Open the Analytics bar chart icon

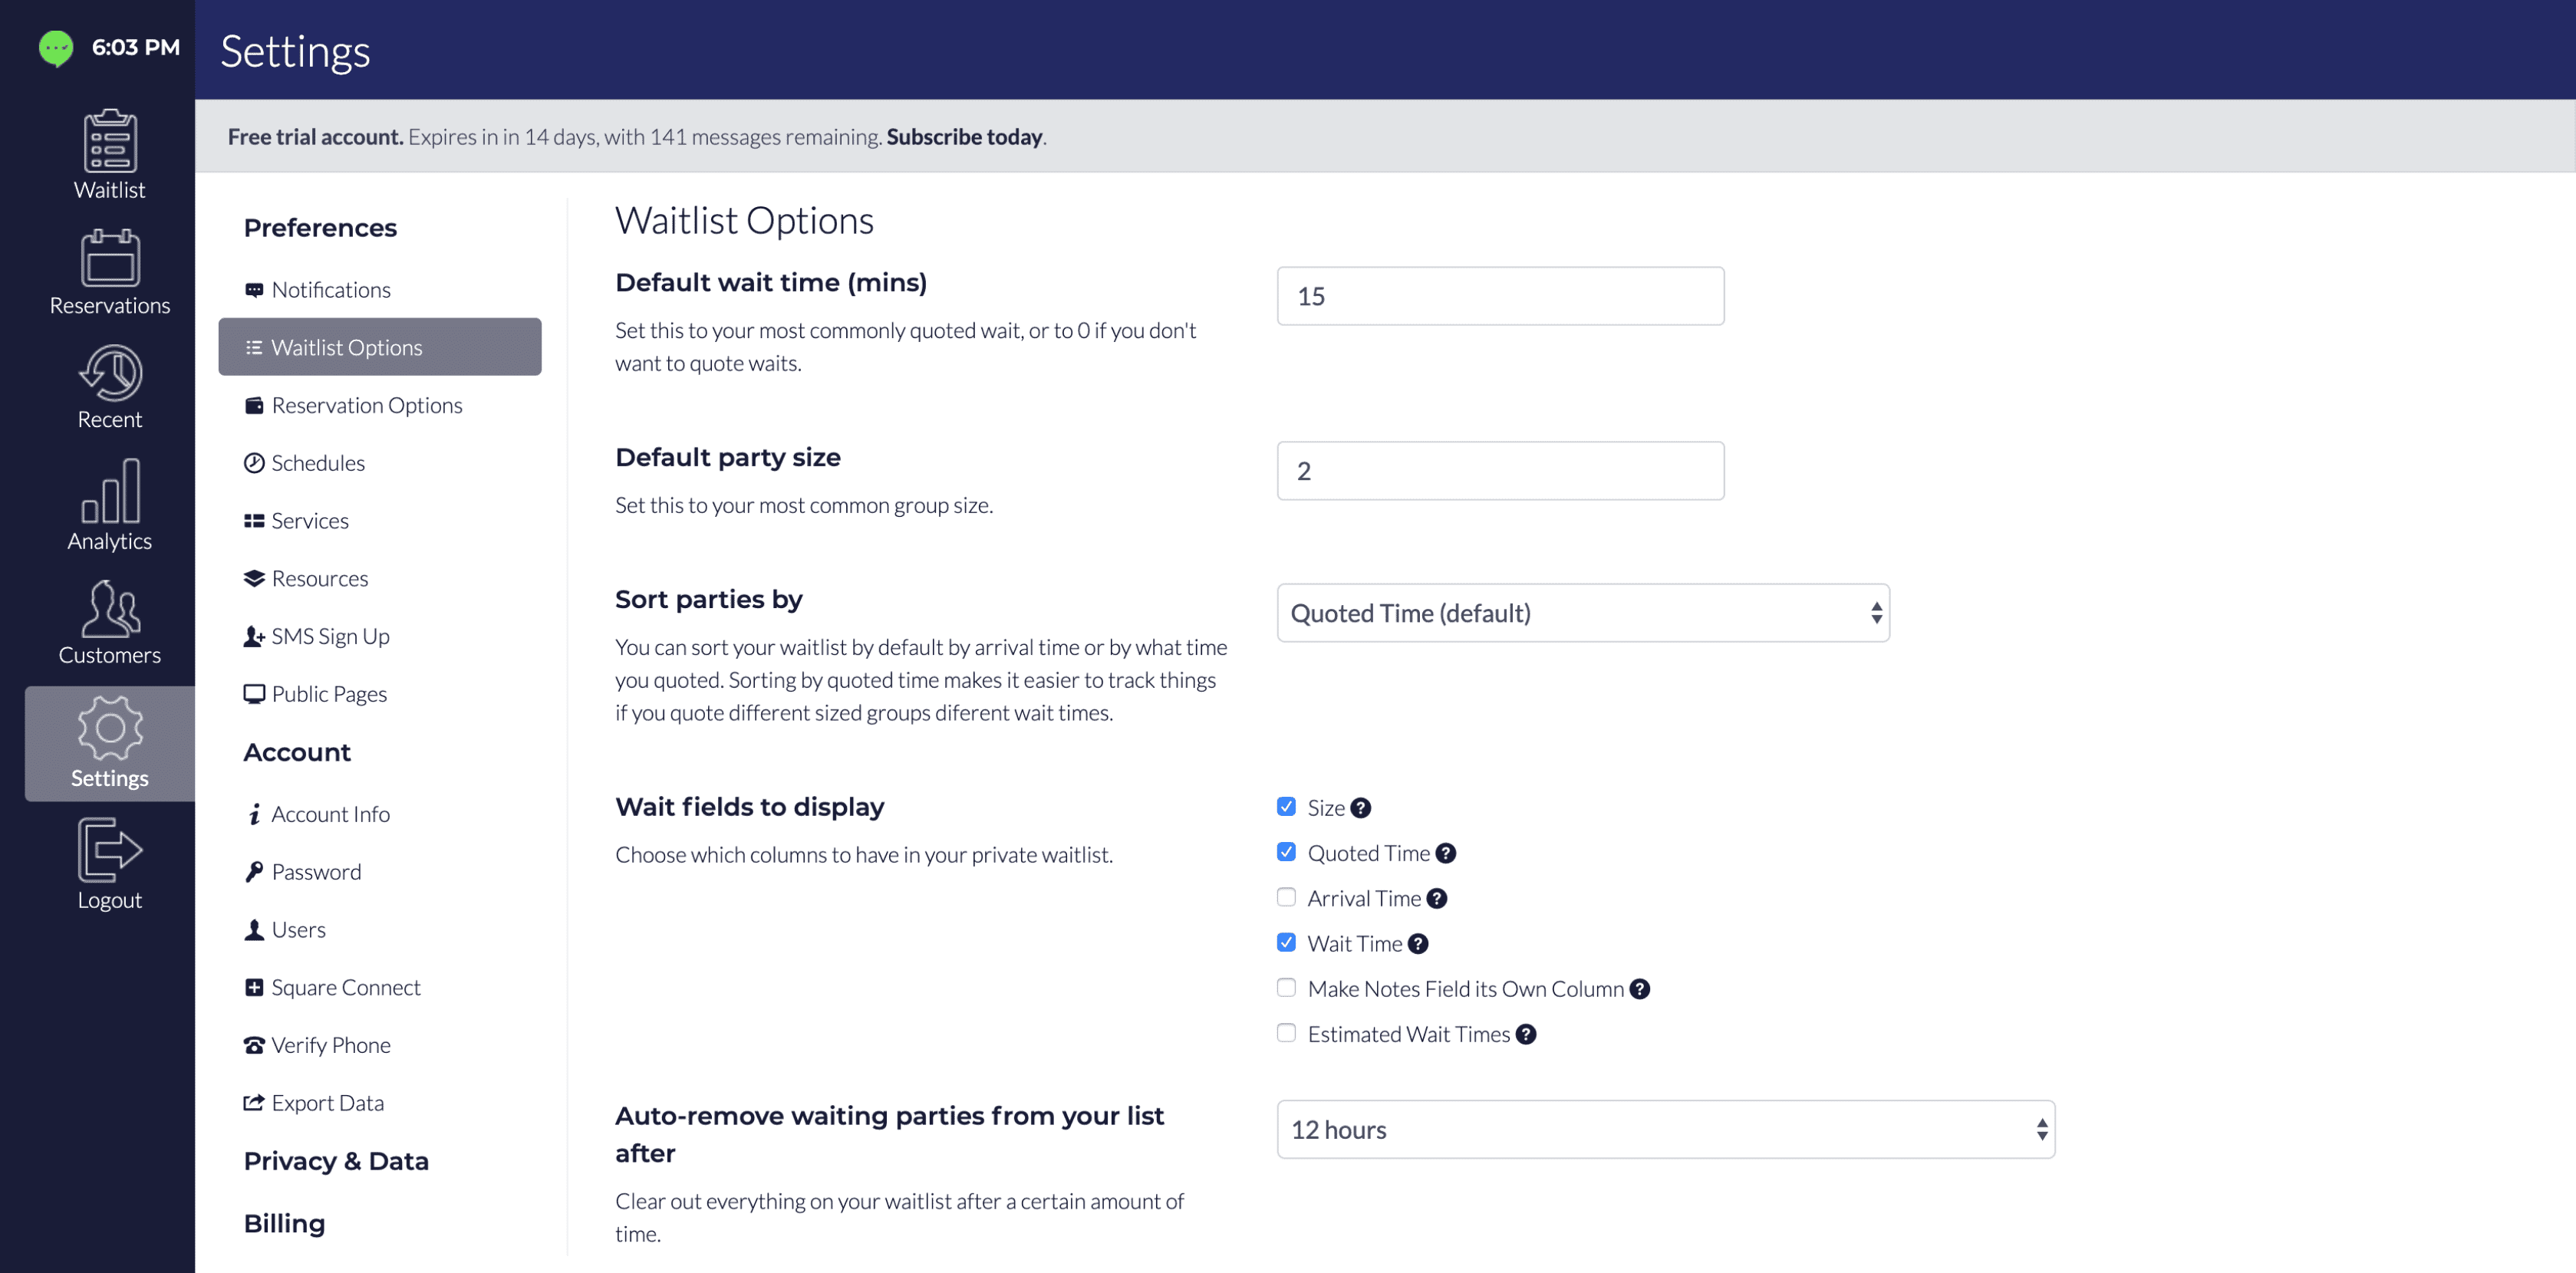tap(110, 491)
